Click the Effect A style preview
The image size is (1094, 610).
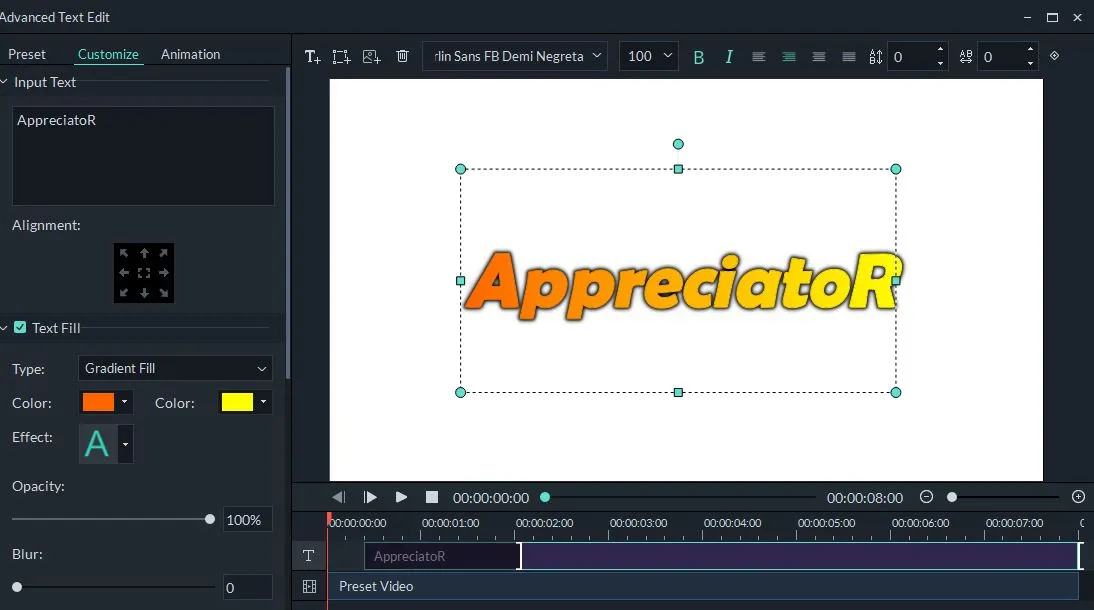98,444
